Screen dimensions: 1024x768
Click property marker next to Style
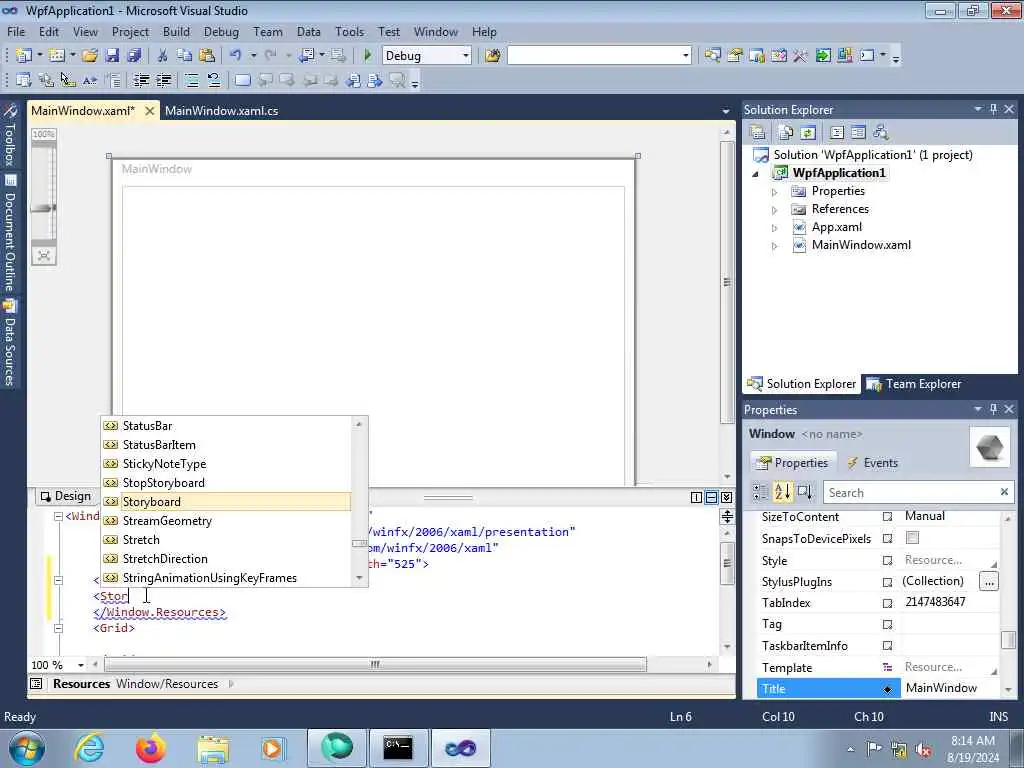(888, 560)
